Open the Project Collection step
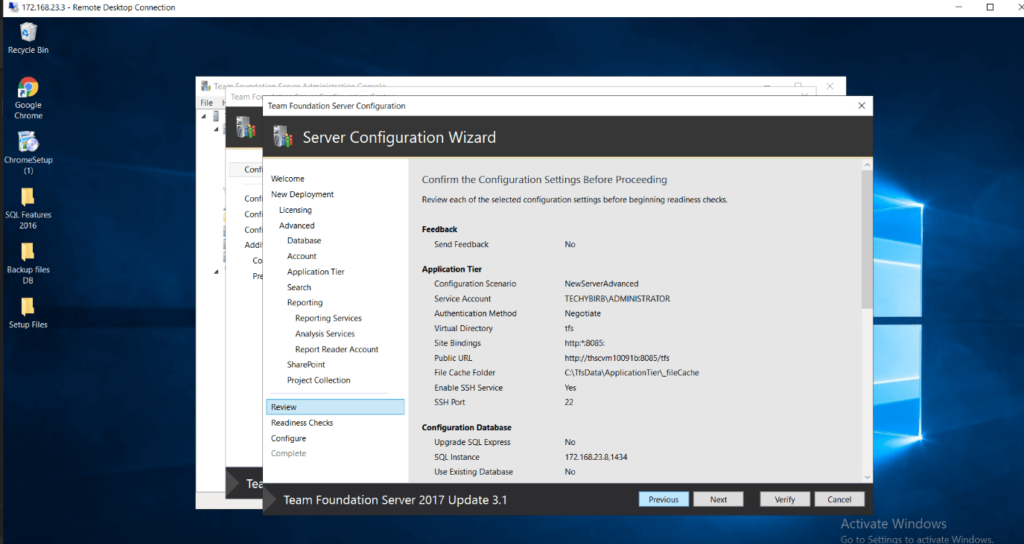The width and height of the screenshot is (1024, 544). 318,380
